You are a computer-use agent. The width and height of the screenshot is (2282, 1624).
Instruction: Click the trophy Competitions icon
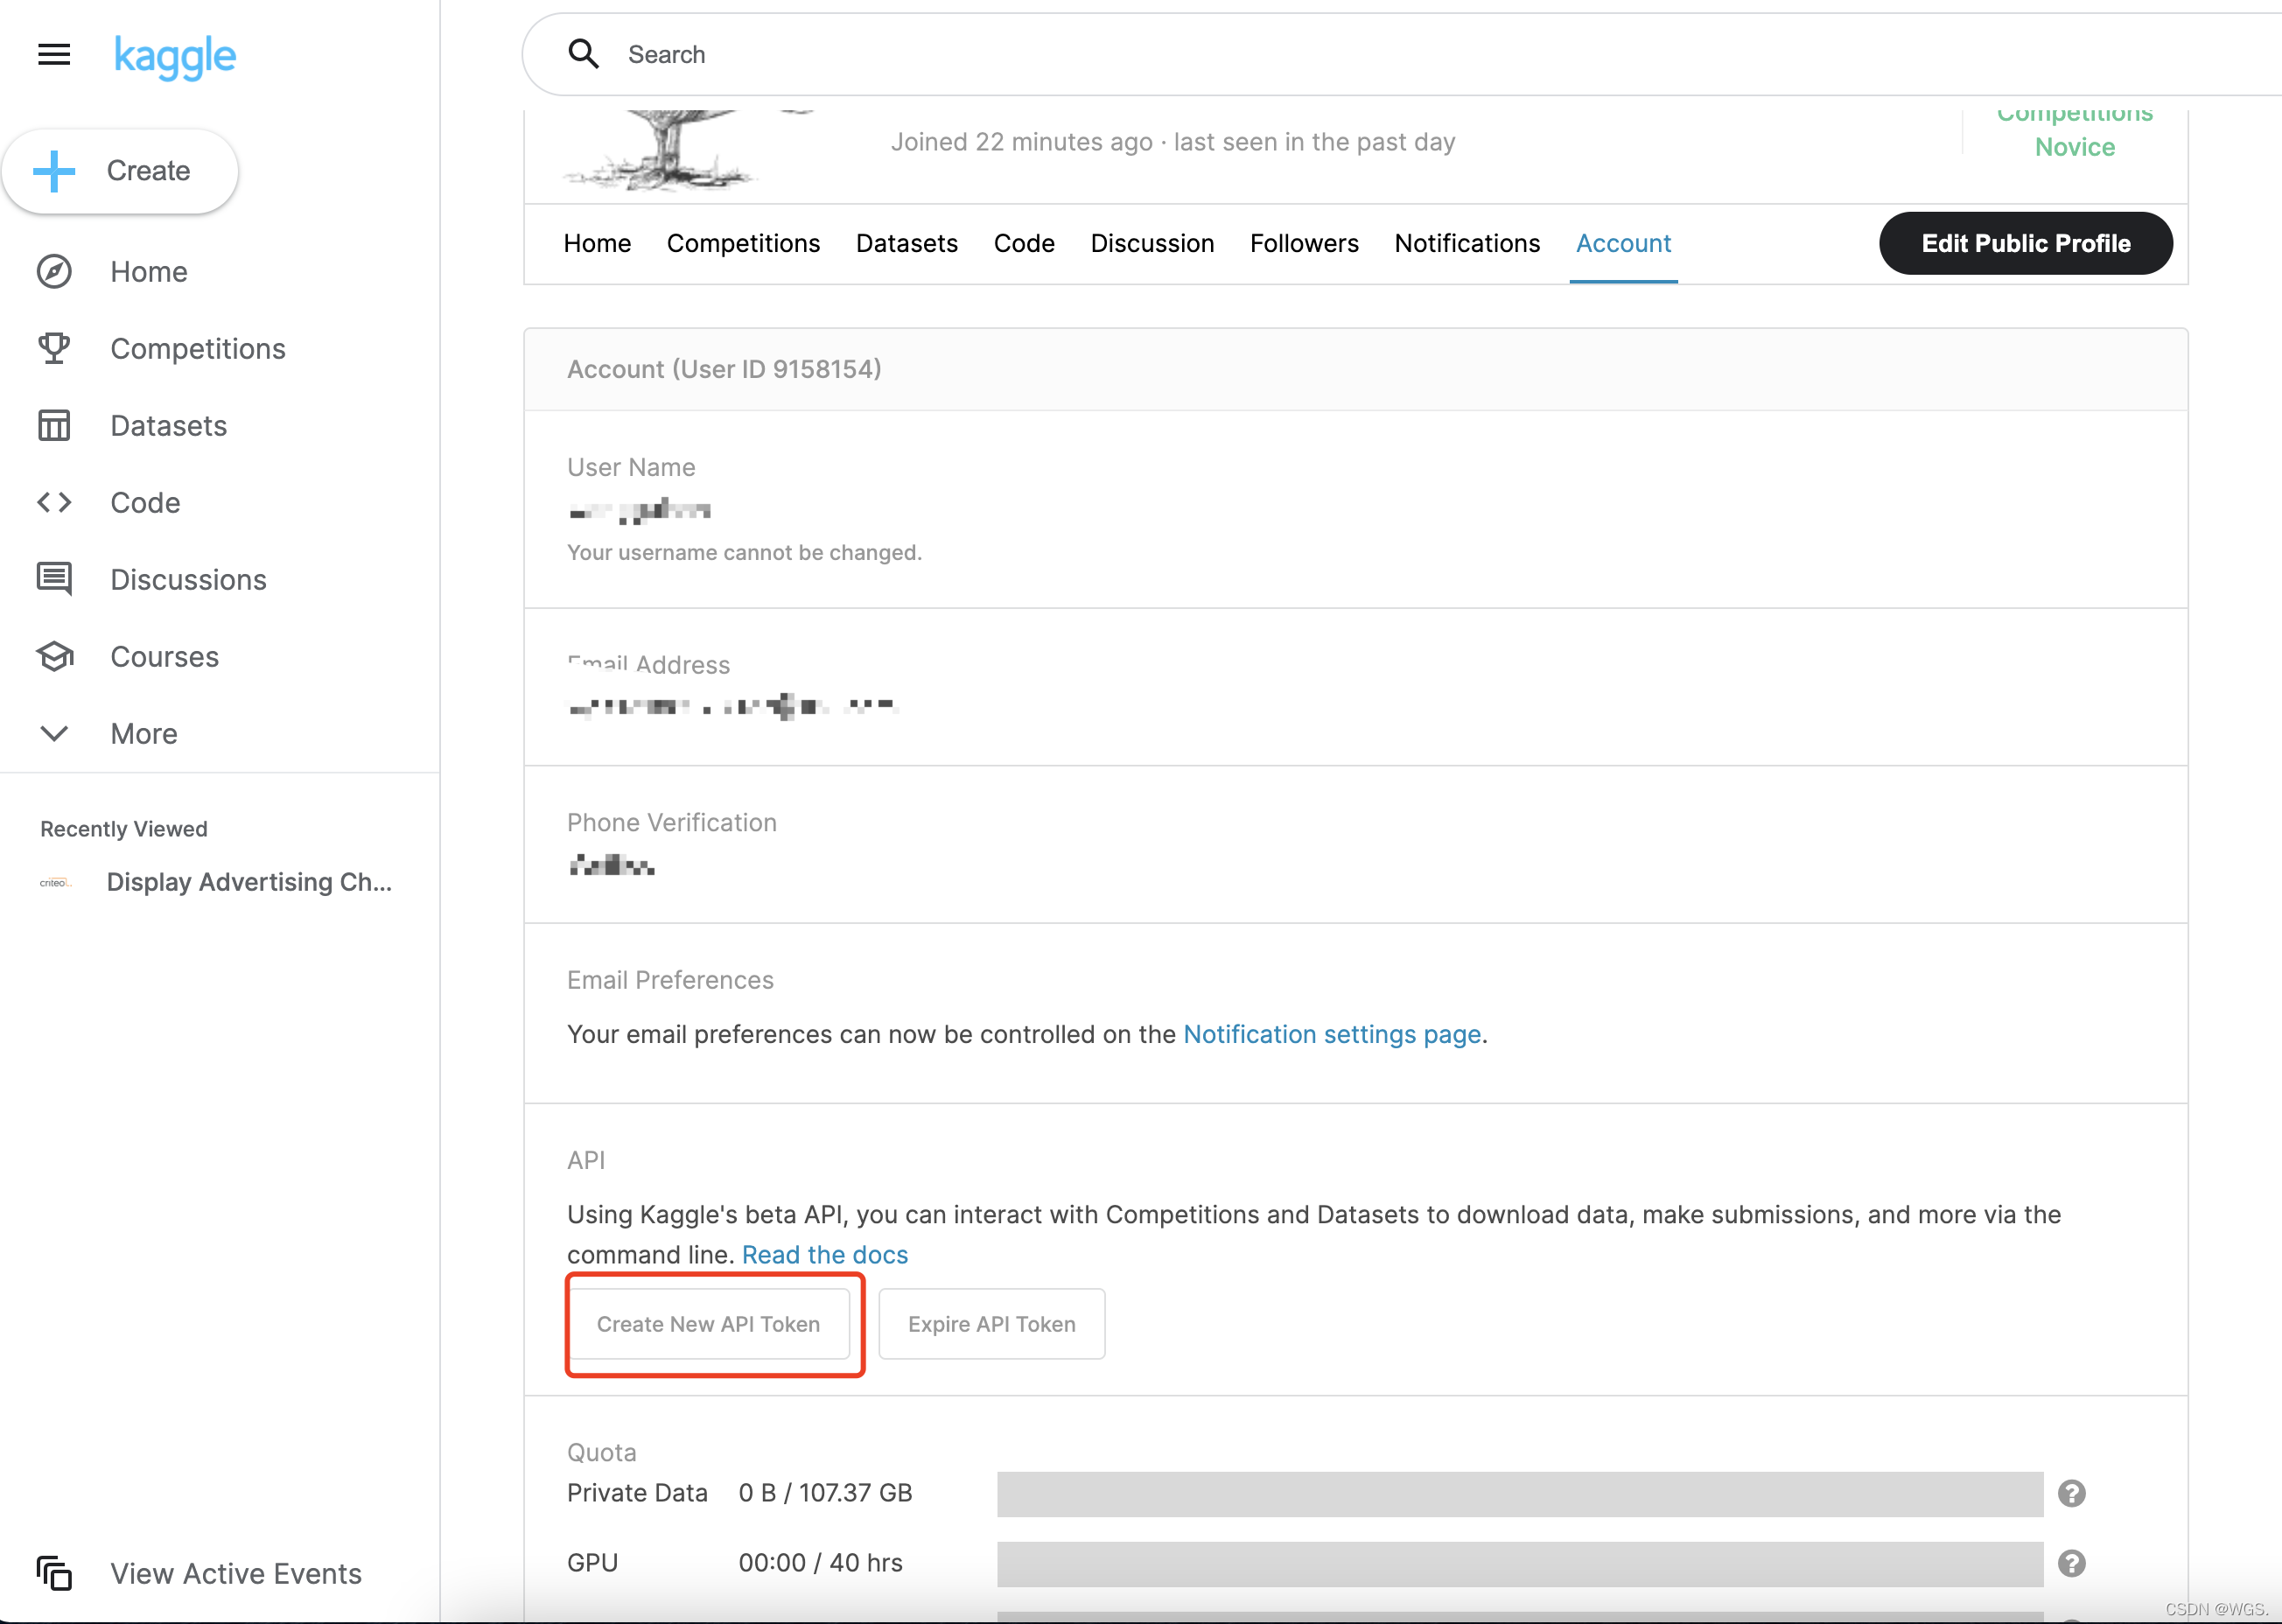click(x=54, y=348)
